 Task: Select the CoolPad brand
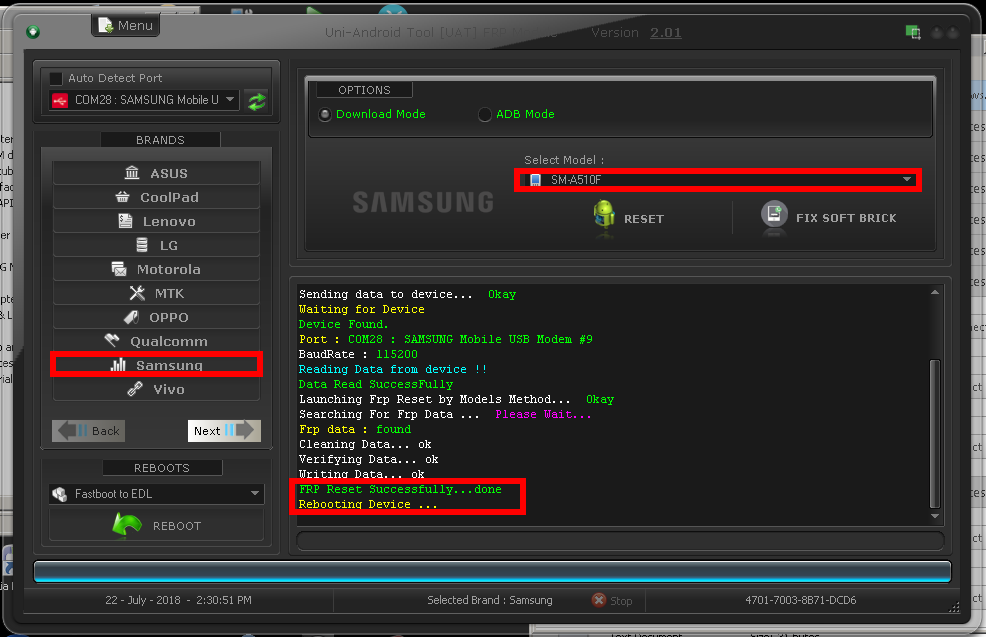[x=157, y=197]
